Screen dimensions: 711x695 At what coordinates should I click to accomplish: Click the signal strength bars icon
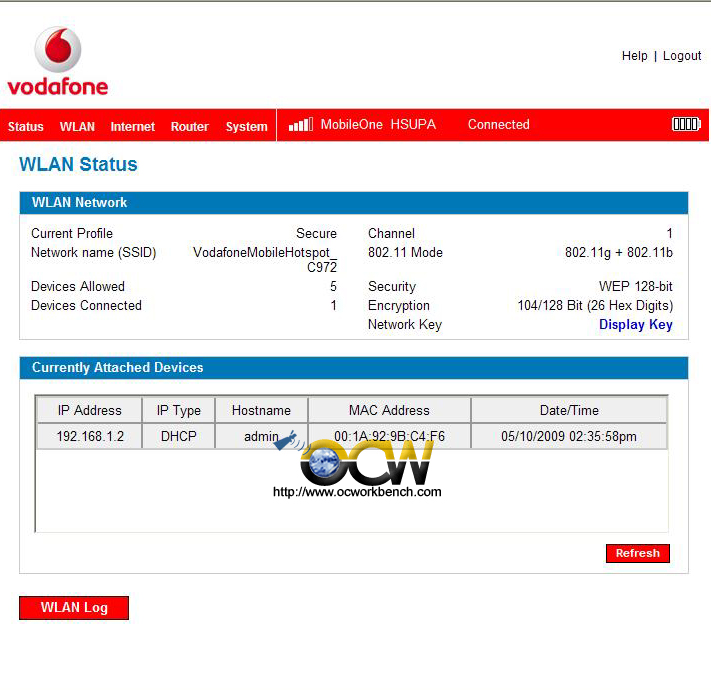coord(301,124)
